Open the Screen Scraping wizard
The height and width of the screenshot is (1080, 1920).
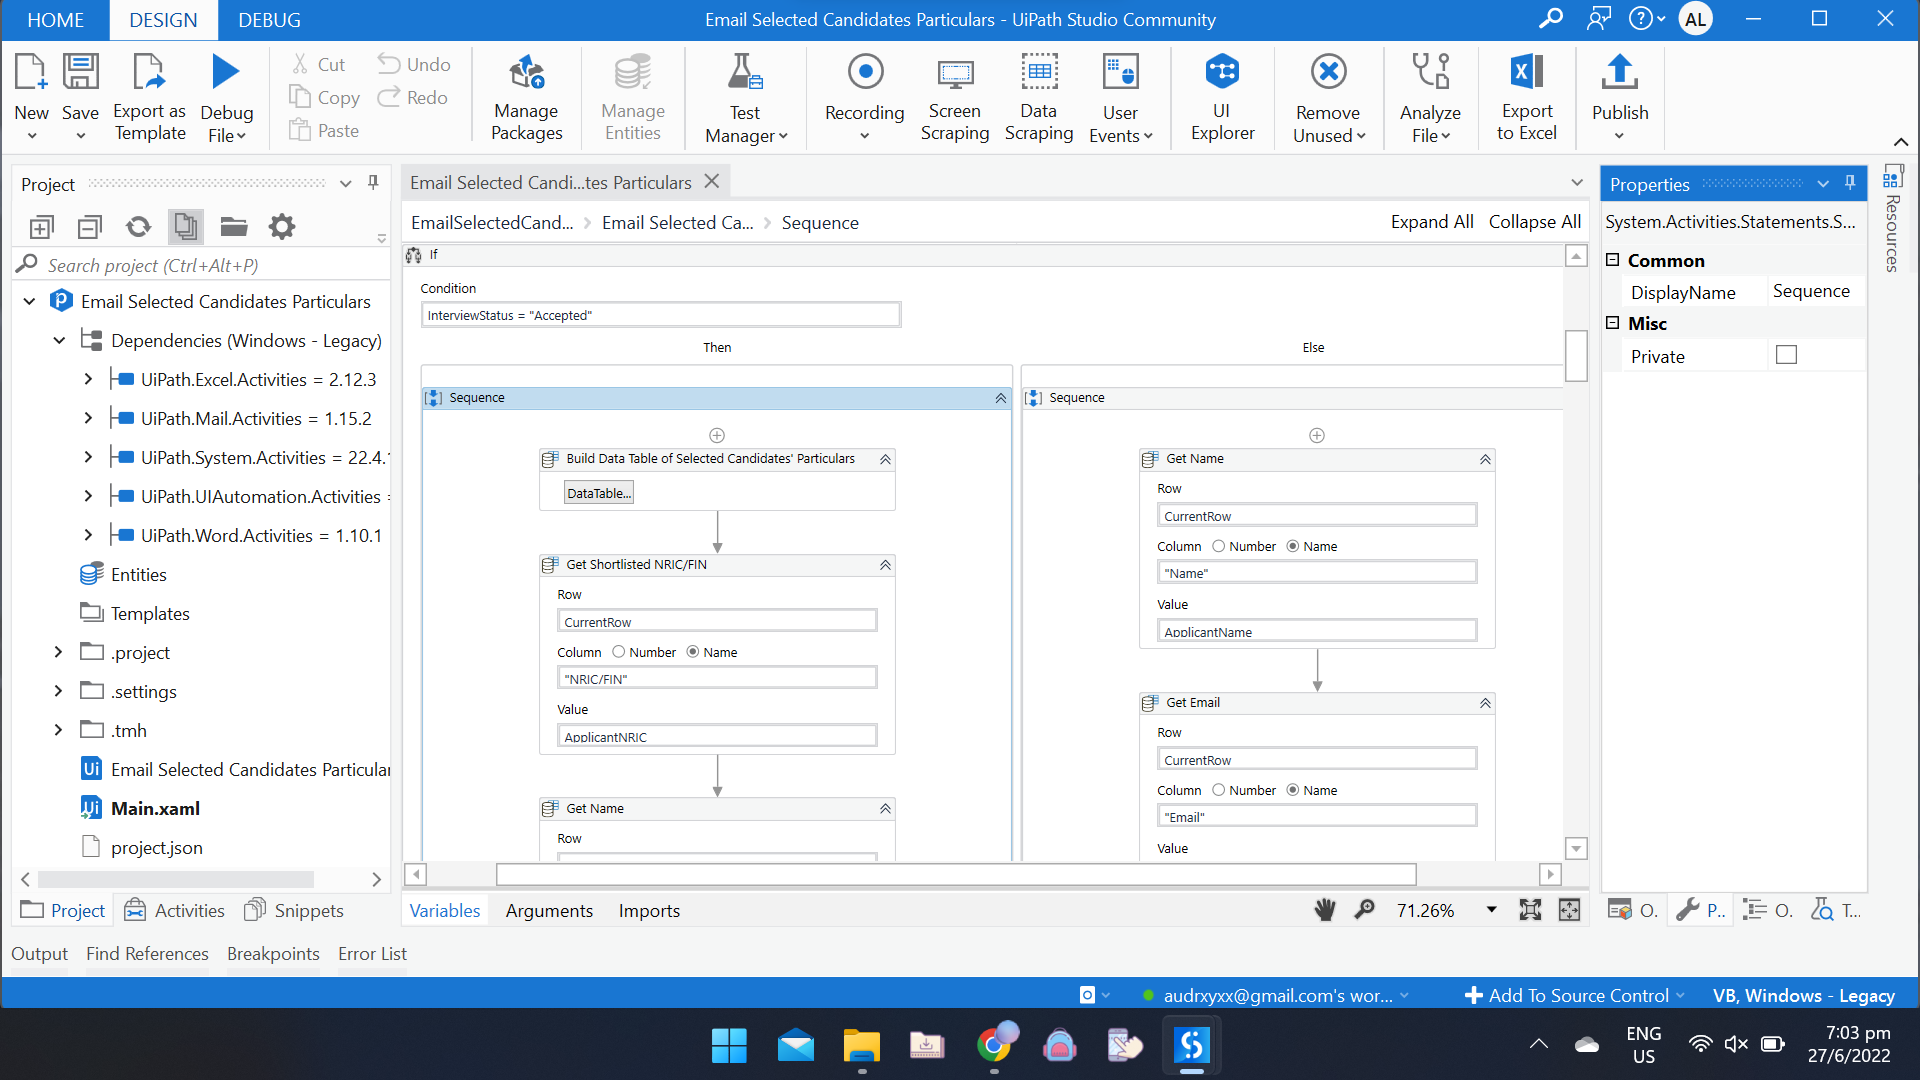coord(955,97)
